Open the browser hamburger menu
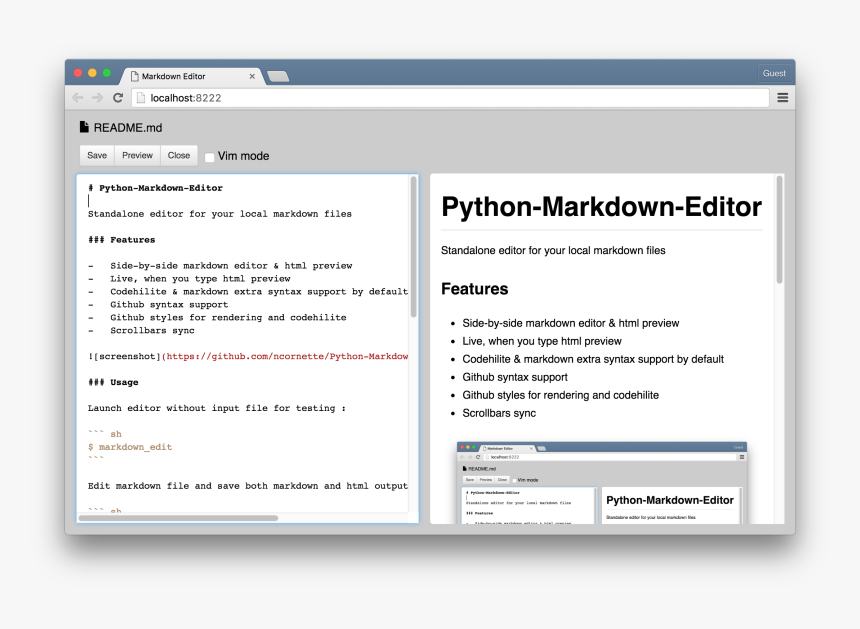860x629 pixels. pyautogui.click(x=783, y=98)
